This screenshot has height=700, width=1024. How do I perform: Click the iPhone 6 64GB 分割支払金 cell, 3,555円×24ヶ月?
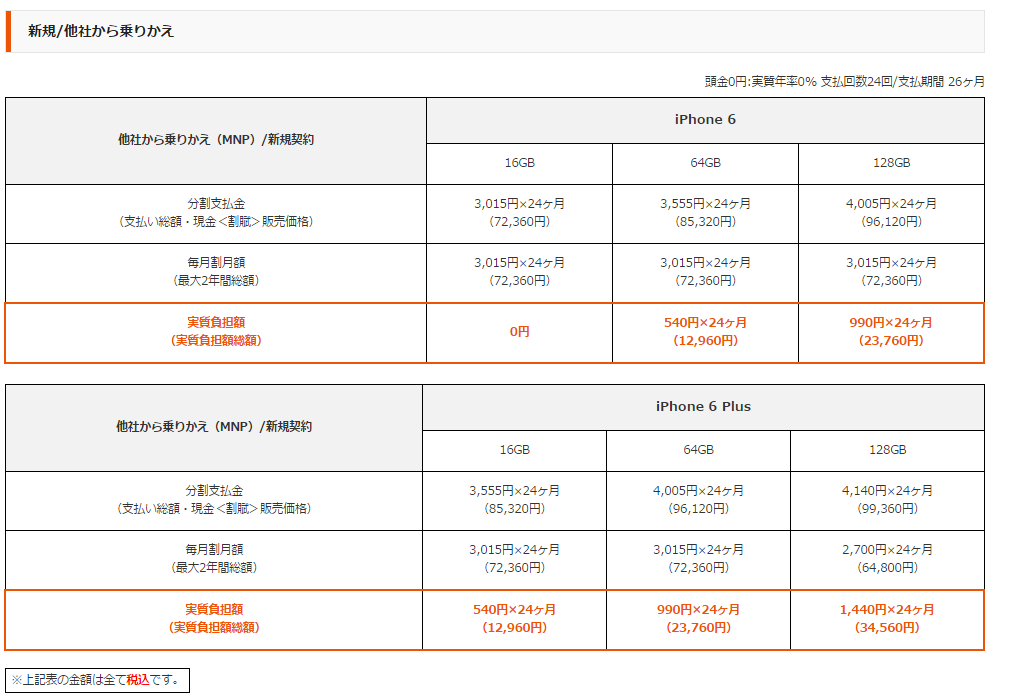(x=705, y=214)
